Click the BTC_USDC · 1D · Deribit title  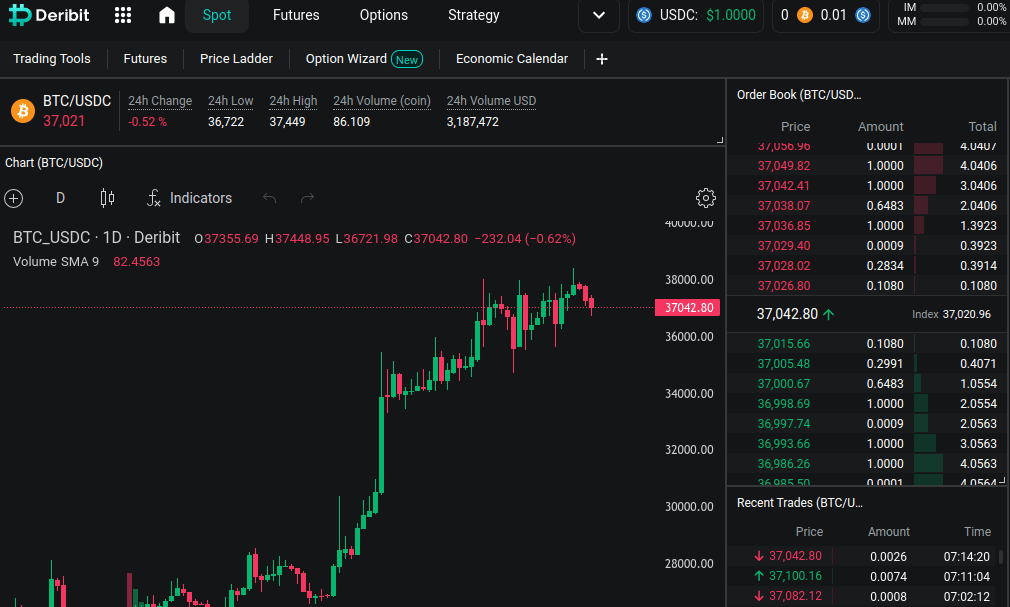(x=96, y=238)
